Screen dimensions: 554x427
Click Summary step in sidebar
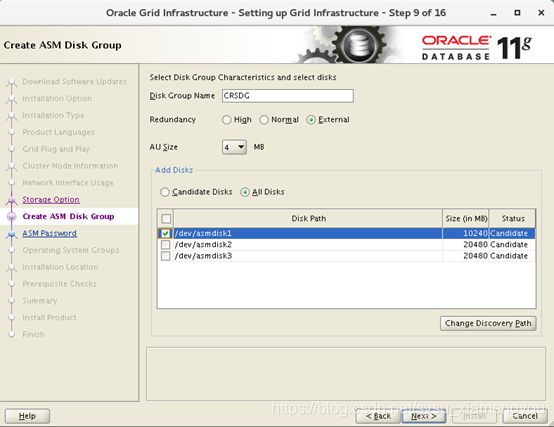(x=40, y=301)
